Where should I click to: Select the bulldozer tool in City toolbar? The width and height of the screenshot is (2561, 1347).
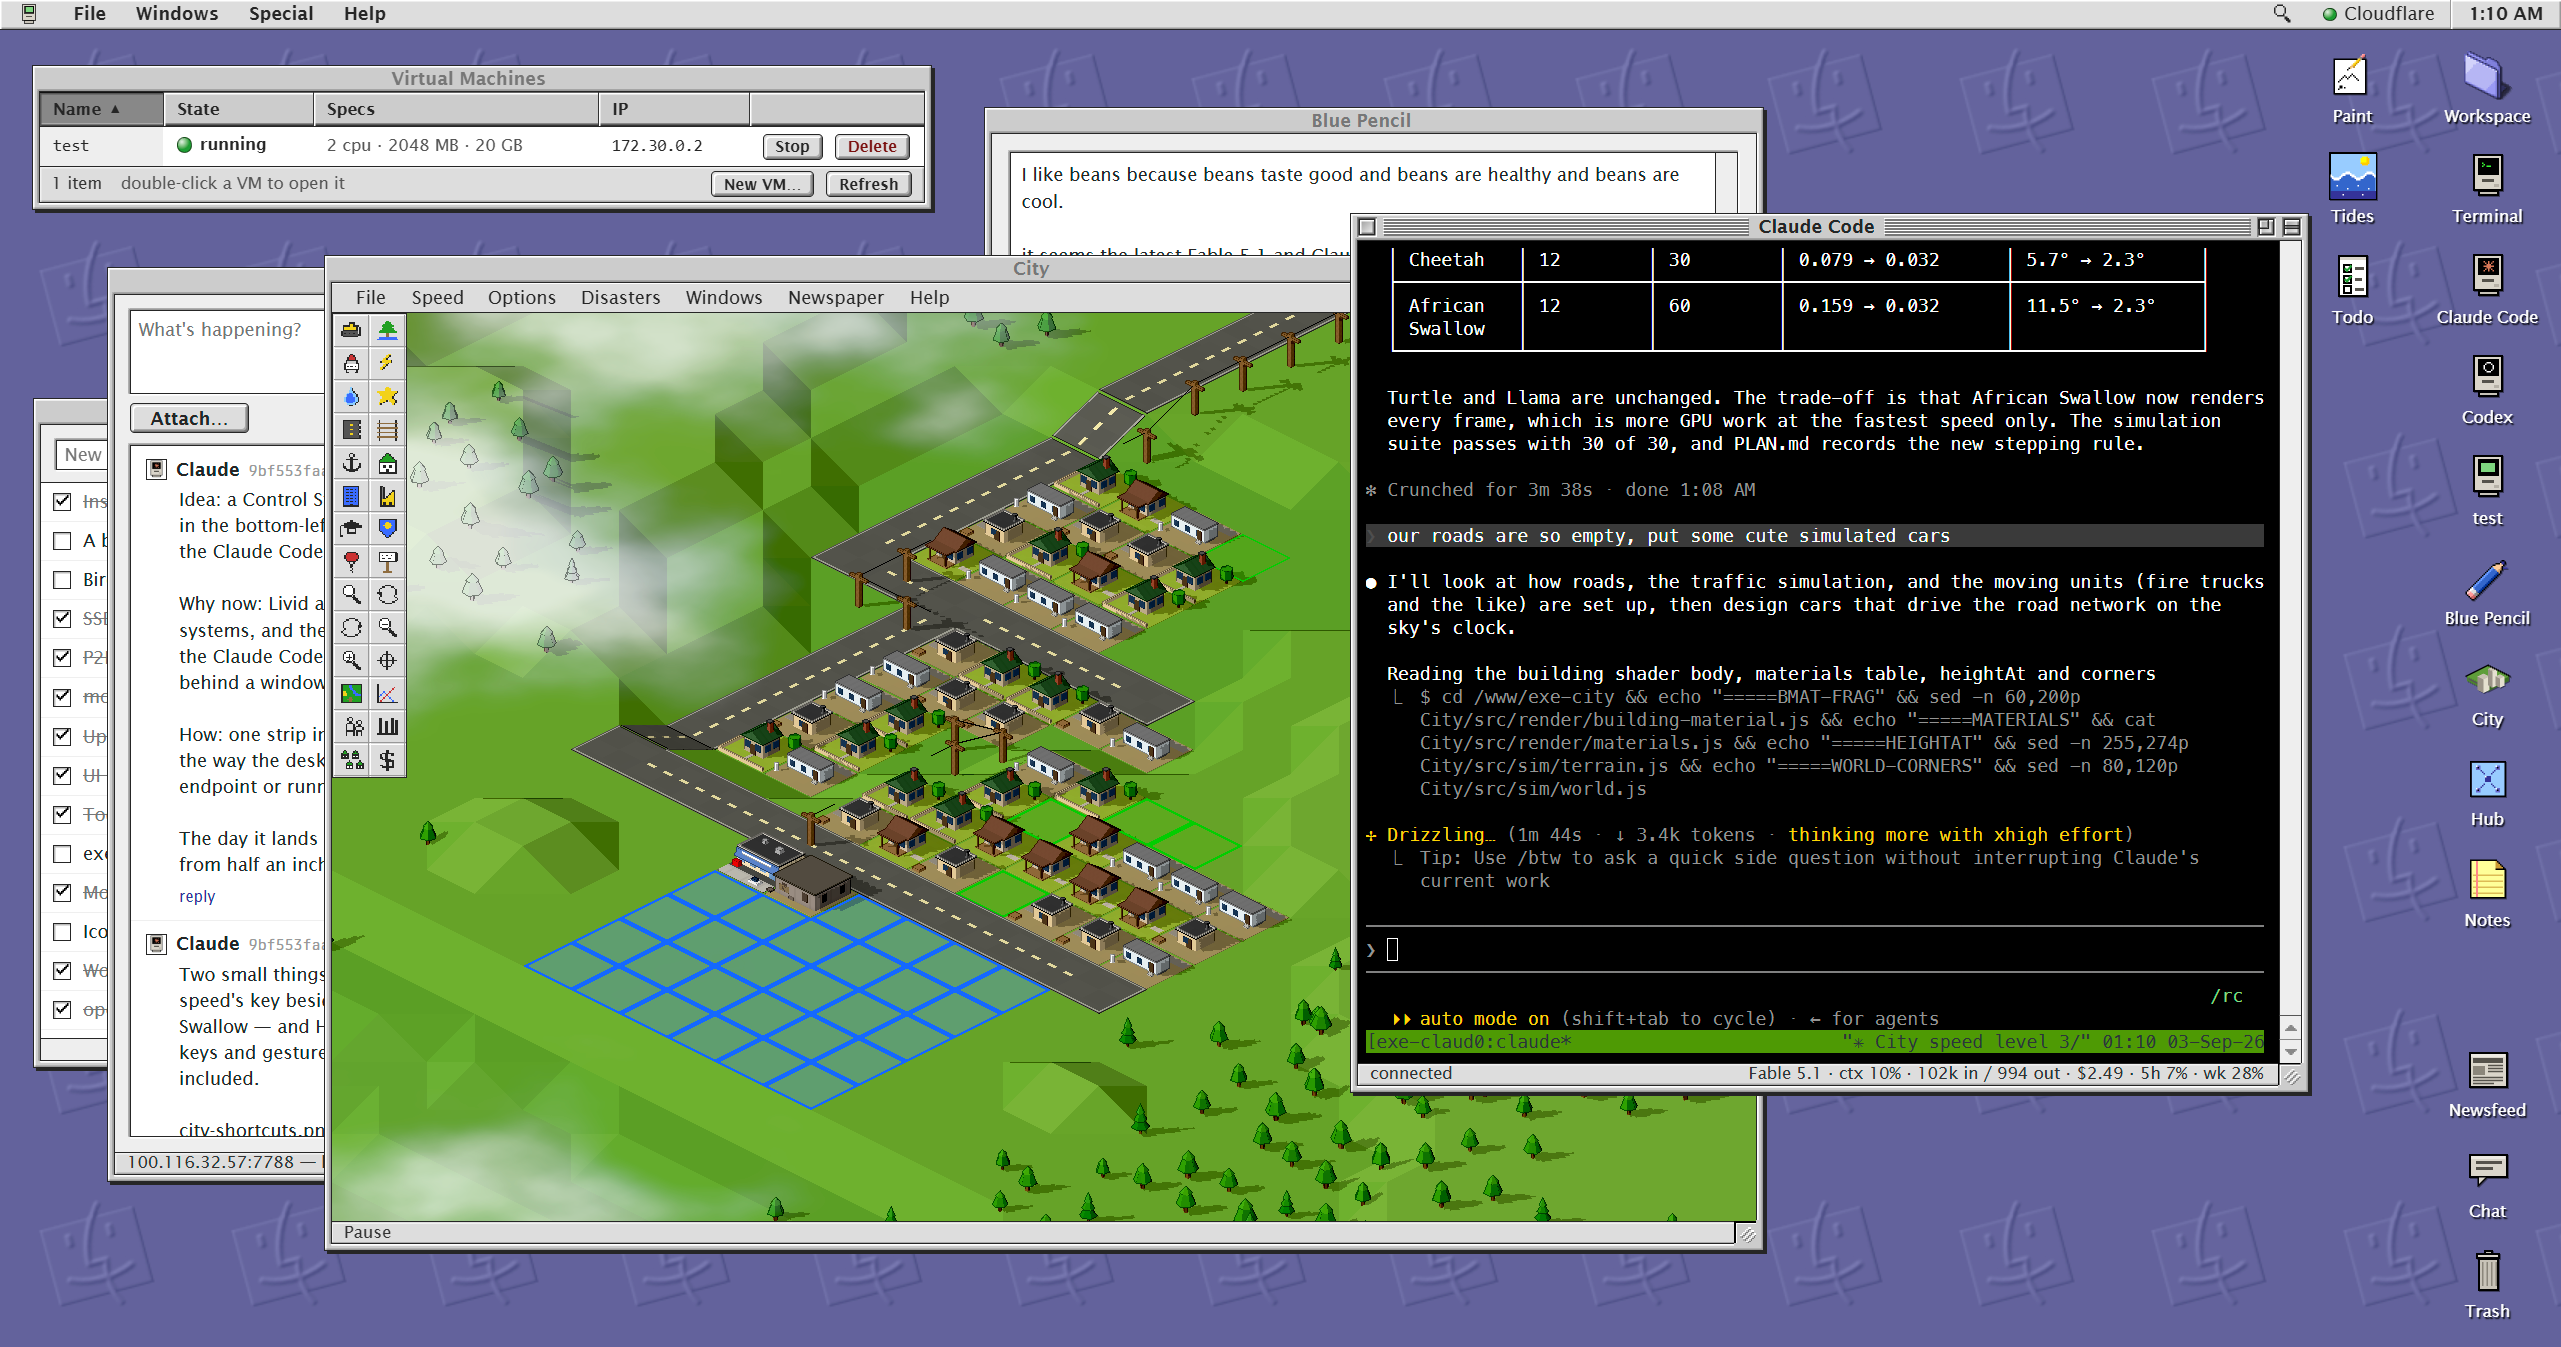[x=351, y=330]
